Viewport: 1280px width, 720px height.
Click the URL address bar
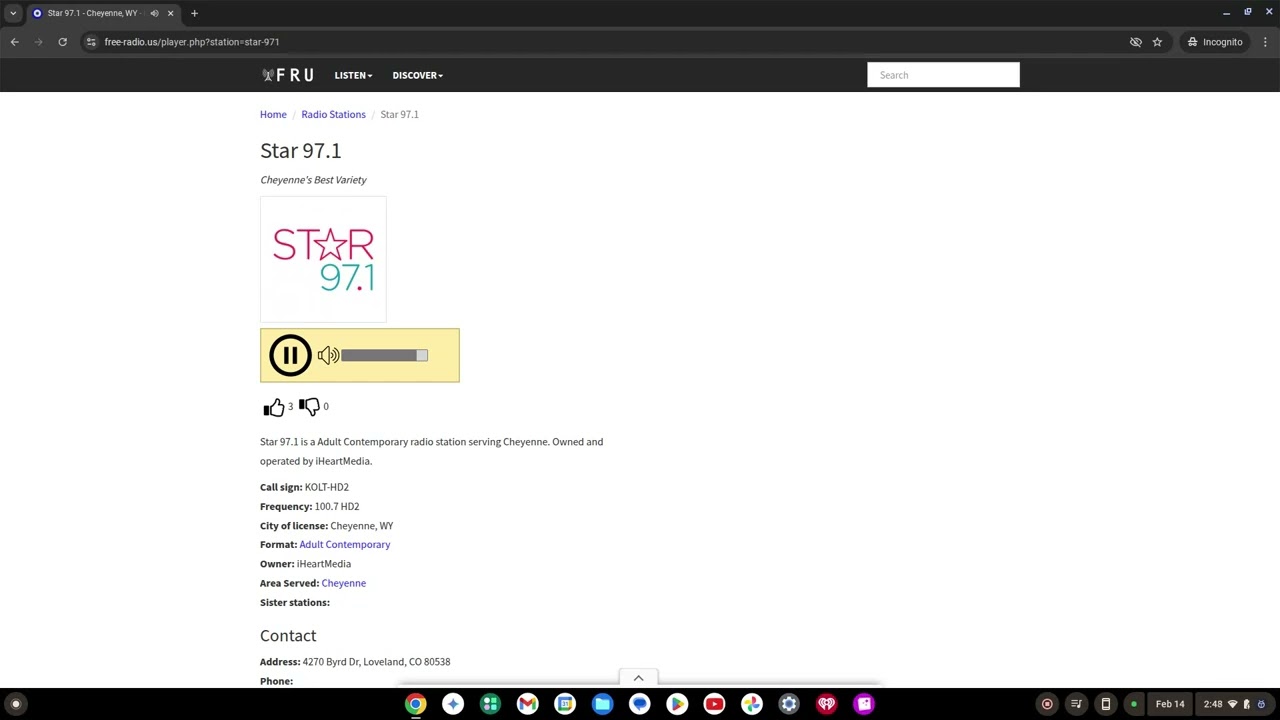600,42
